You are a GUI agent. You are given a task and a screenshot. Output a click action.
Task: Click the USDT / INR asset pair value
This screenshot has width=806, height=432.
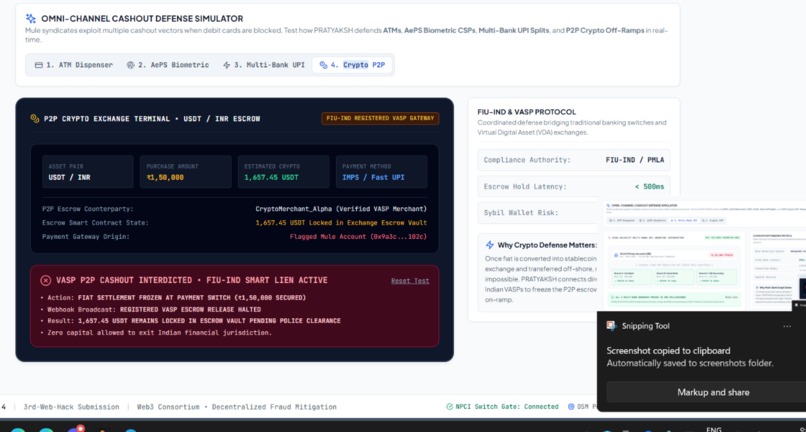67,177
